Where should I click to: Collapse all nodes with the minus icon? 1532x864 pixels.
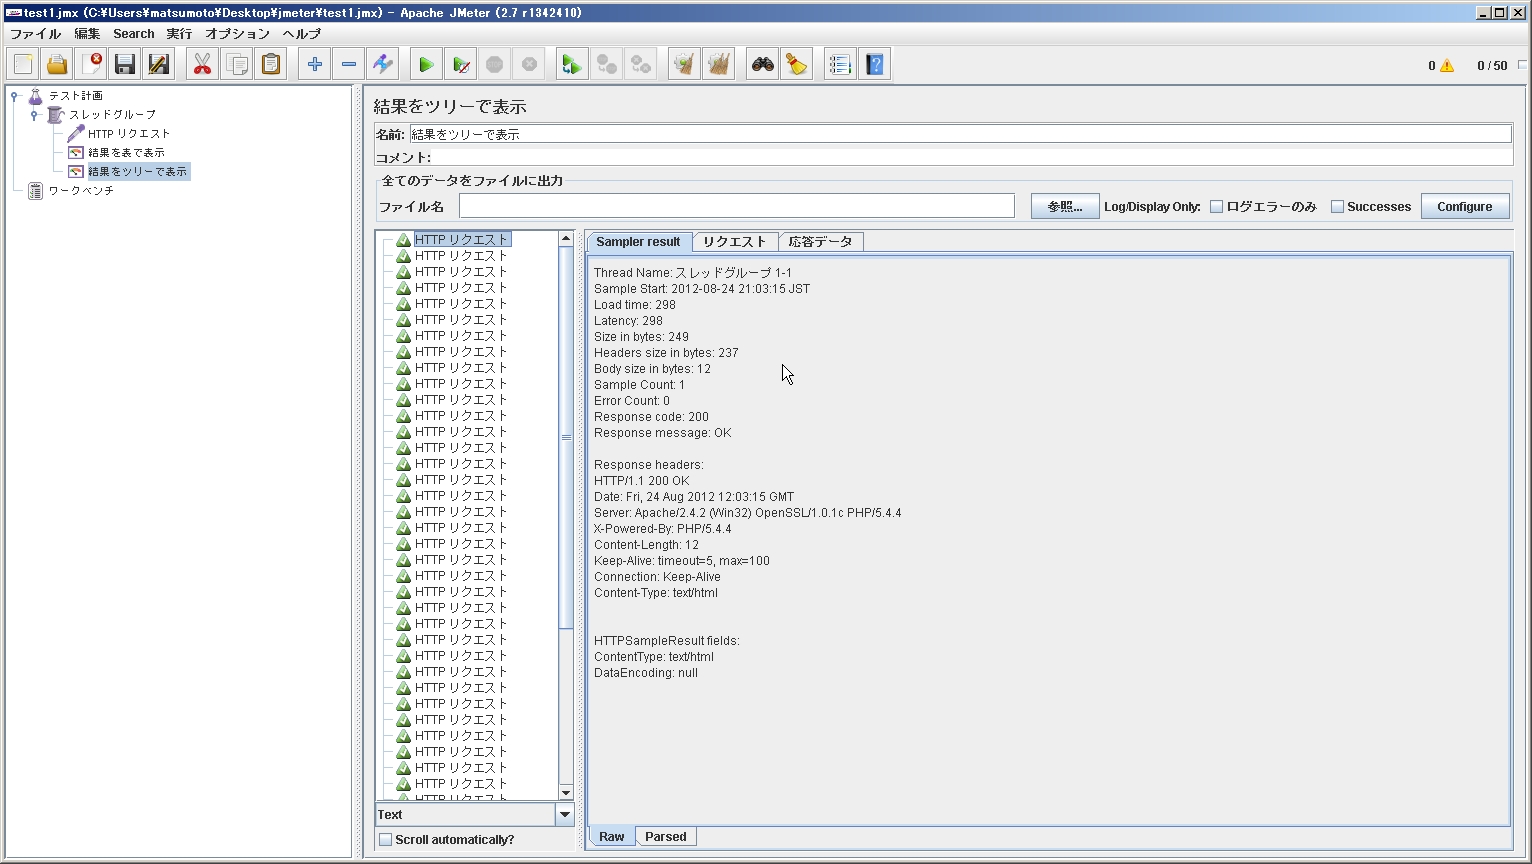point(348,65)
